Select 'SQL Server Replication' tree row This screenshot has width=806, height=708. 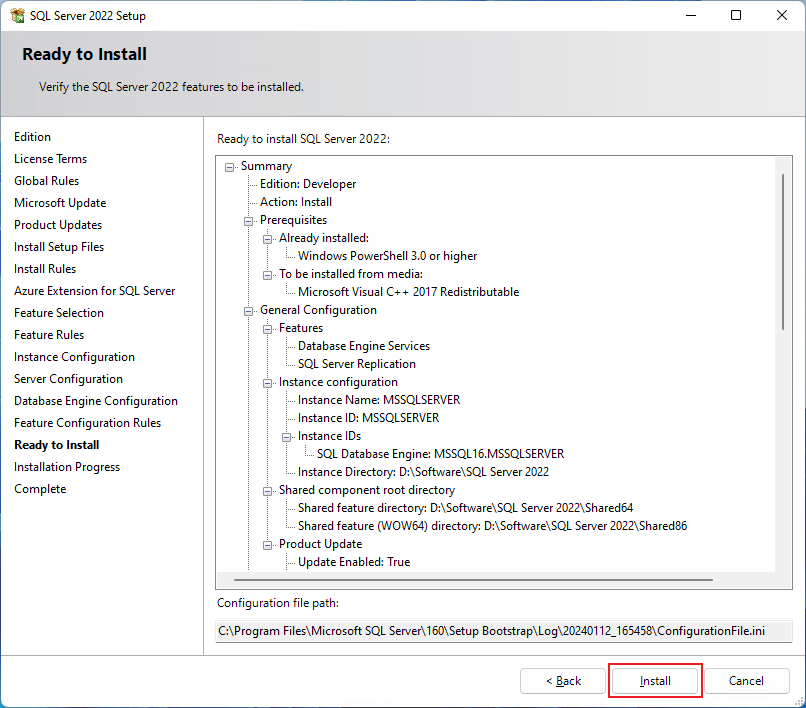point(356,364)
